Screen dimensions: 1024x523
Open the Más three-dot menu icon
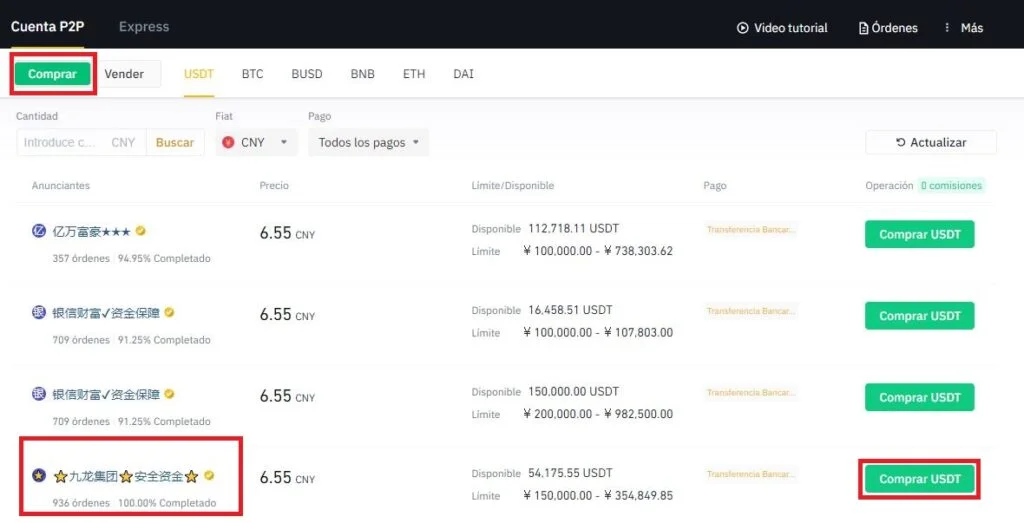947,27
